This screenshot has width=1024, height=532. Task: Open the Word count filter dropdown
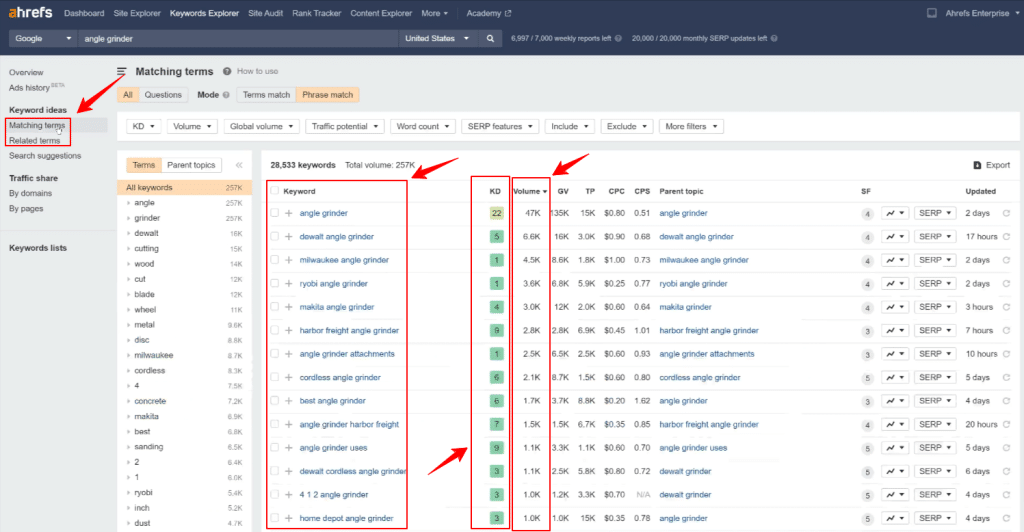423,127
